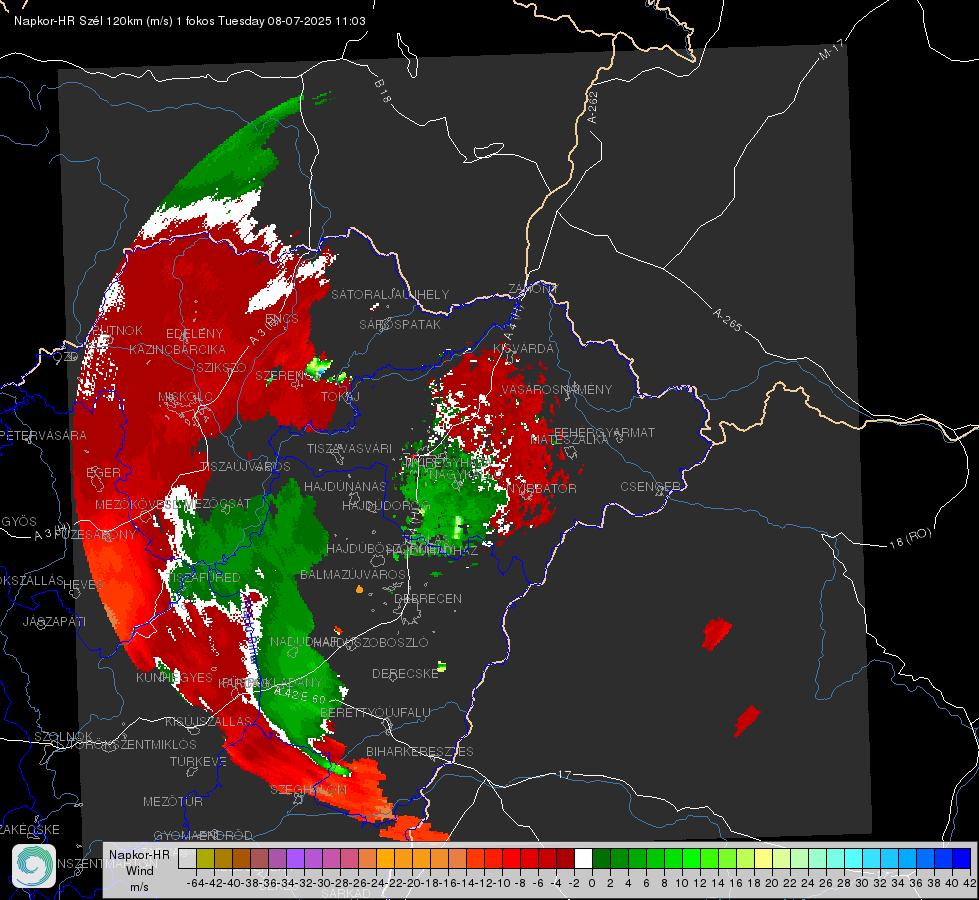The image size is (979, 900).
Task: Click the DERECSKE label
Action: 406,674
